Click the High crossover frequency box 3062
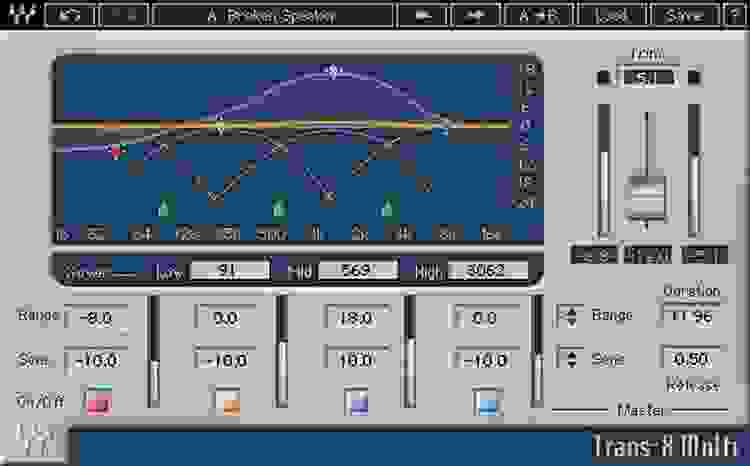Image resolution: width=750 pixels, height=466 pixels. pyautogui.click(x=487, y=270)
